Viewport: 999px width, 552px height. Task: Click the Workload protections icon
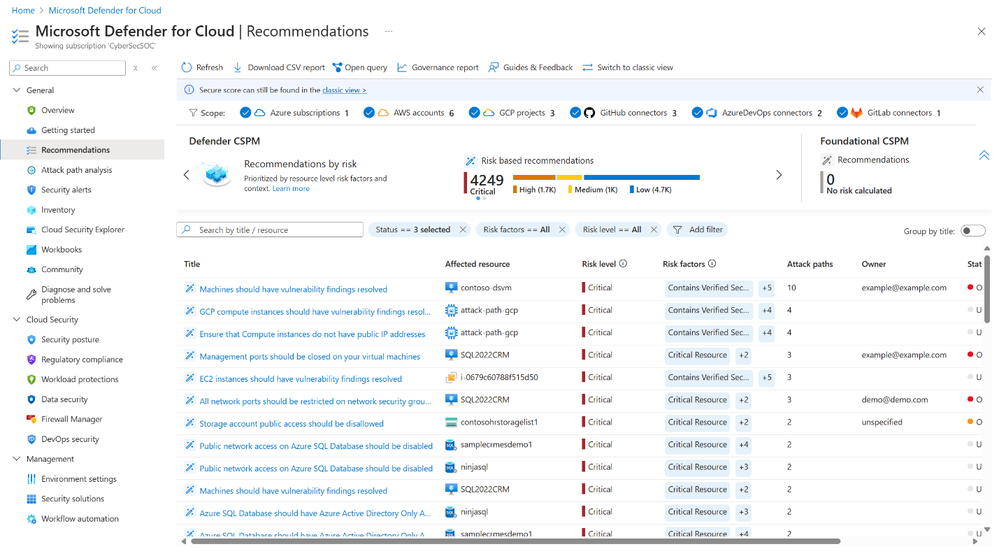[x=31, y=379]
